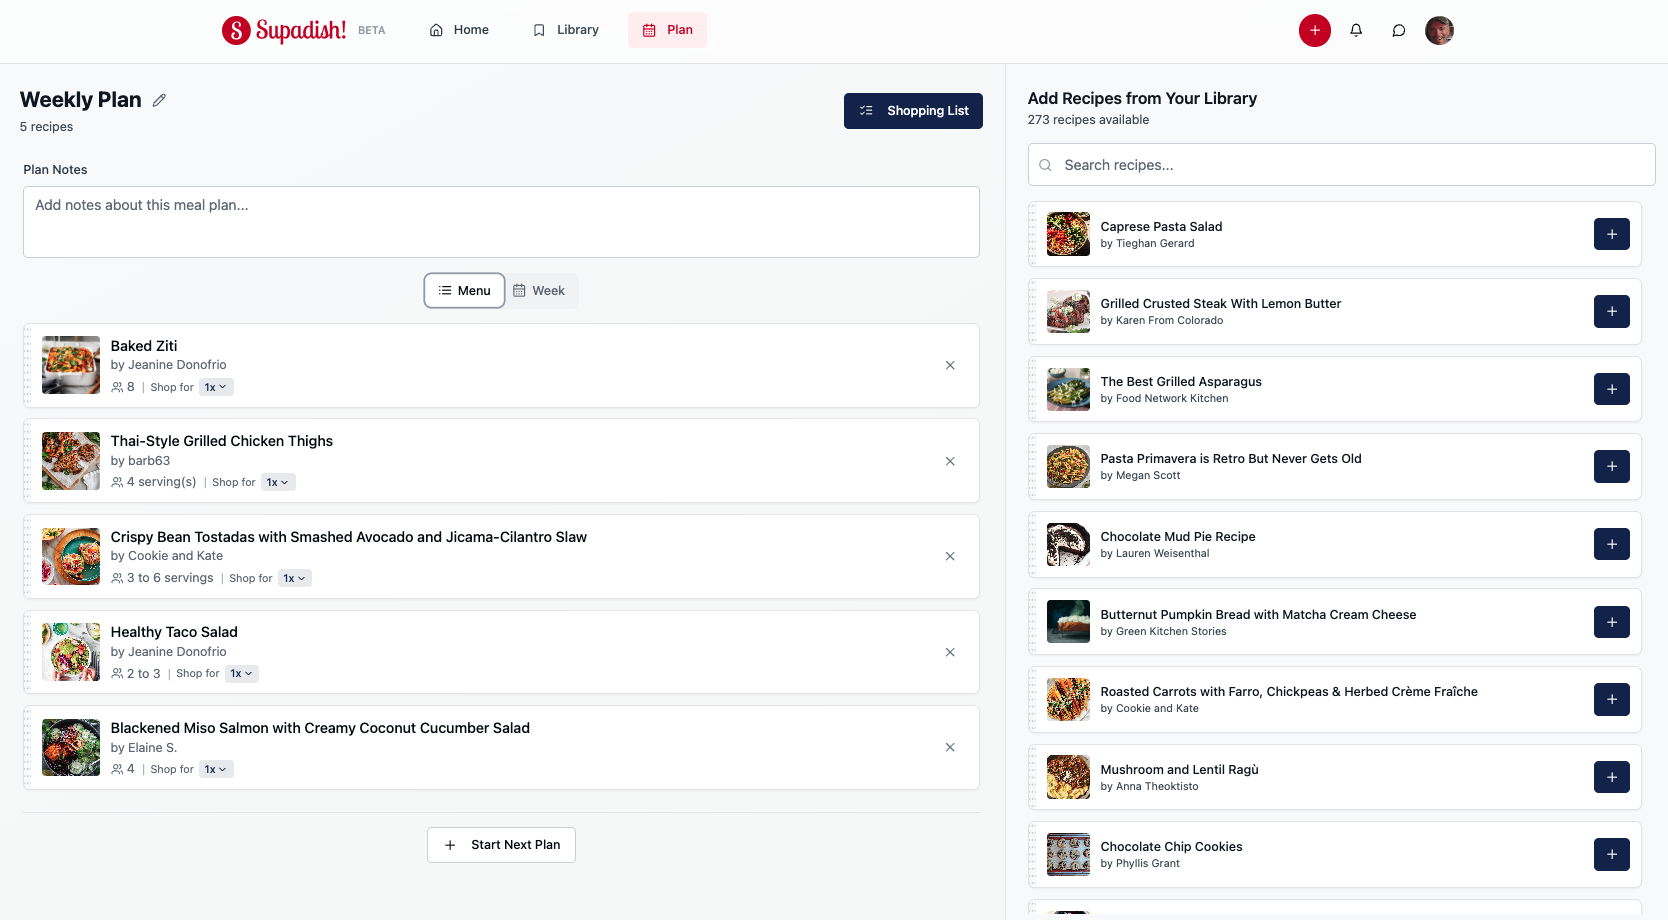The height and width of the screenshot is (920, 1668).
Task: Navigate to the Library tab
Action: point(565,30)
